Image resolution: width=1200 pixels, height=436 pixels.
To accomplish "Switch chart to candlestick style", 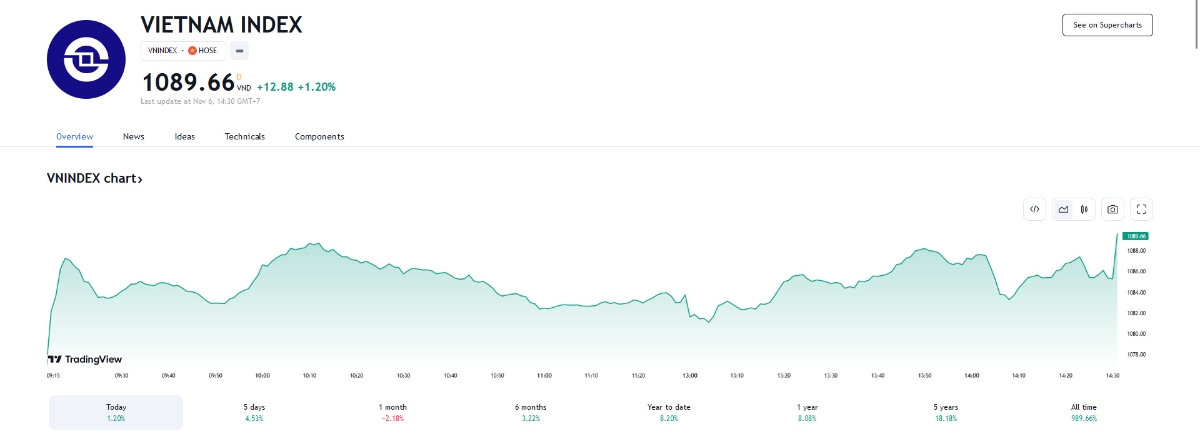I will 1084,209.
